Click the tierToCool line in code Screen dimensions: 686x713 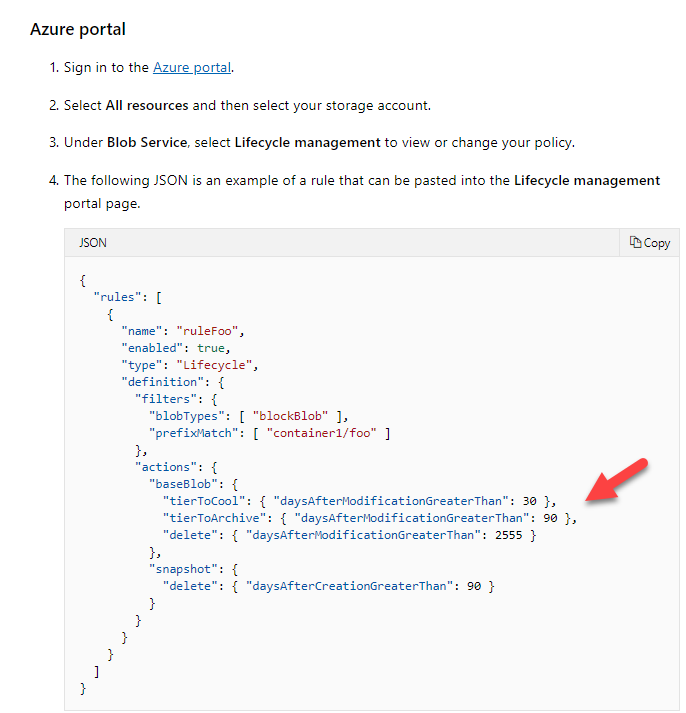pyautogui.click(x=360, y=502)
